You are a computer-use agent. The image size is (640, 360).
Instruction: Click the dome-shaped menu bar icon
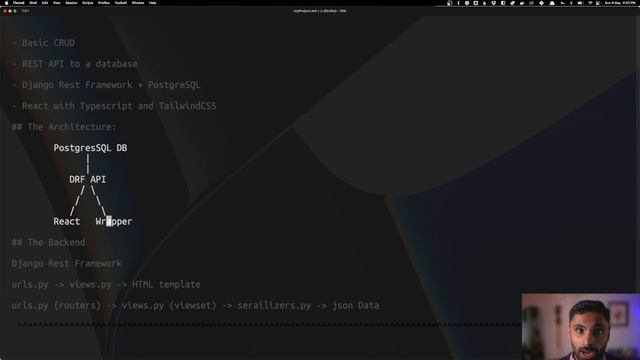552,3
